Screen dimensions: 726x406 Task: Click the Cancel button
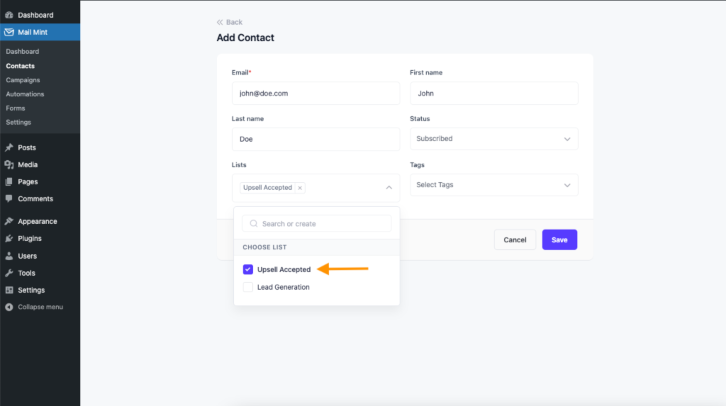tap(515, 240)
